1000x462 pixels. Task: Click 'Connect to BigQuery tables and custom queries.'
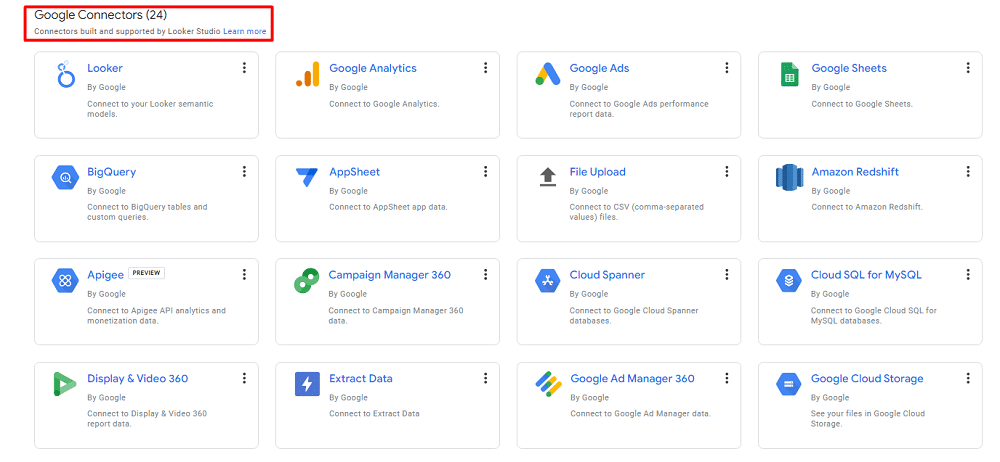point(147,212)
